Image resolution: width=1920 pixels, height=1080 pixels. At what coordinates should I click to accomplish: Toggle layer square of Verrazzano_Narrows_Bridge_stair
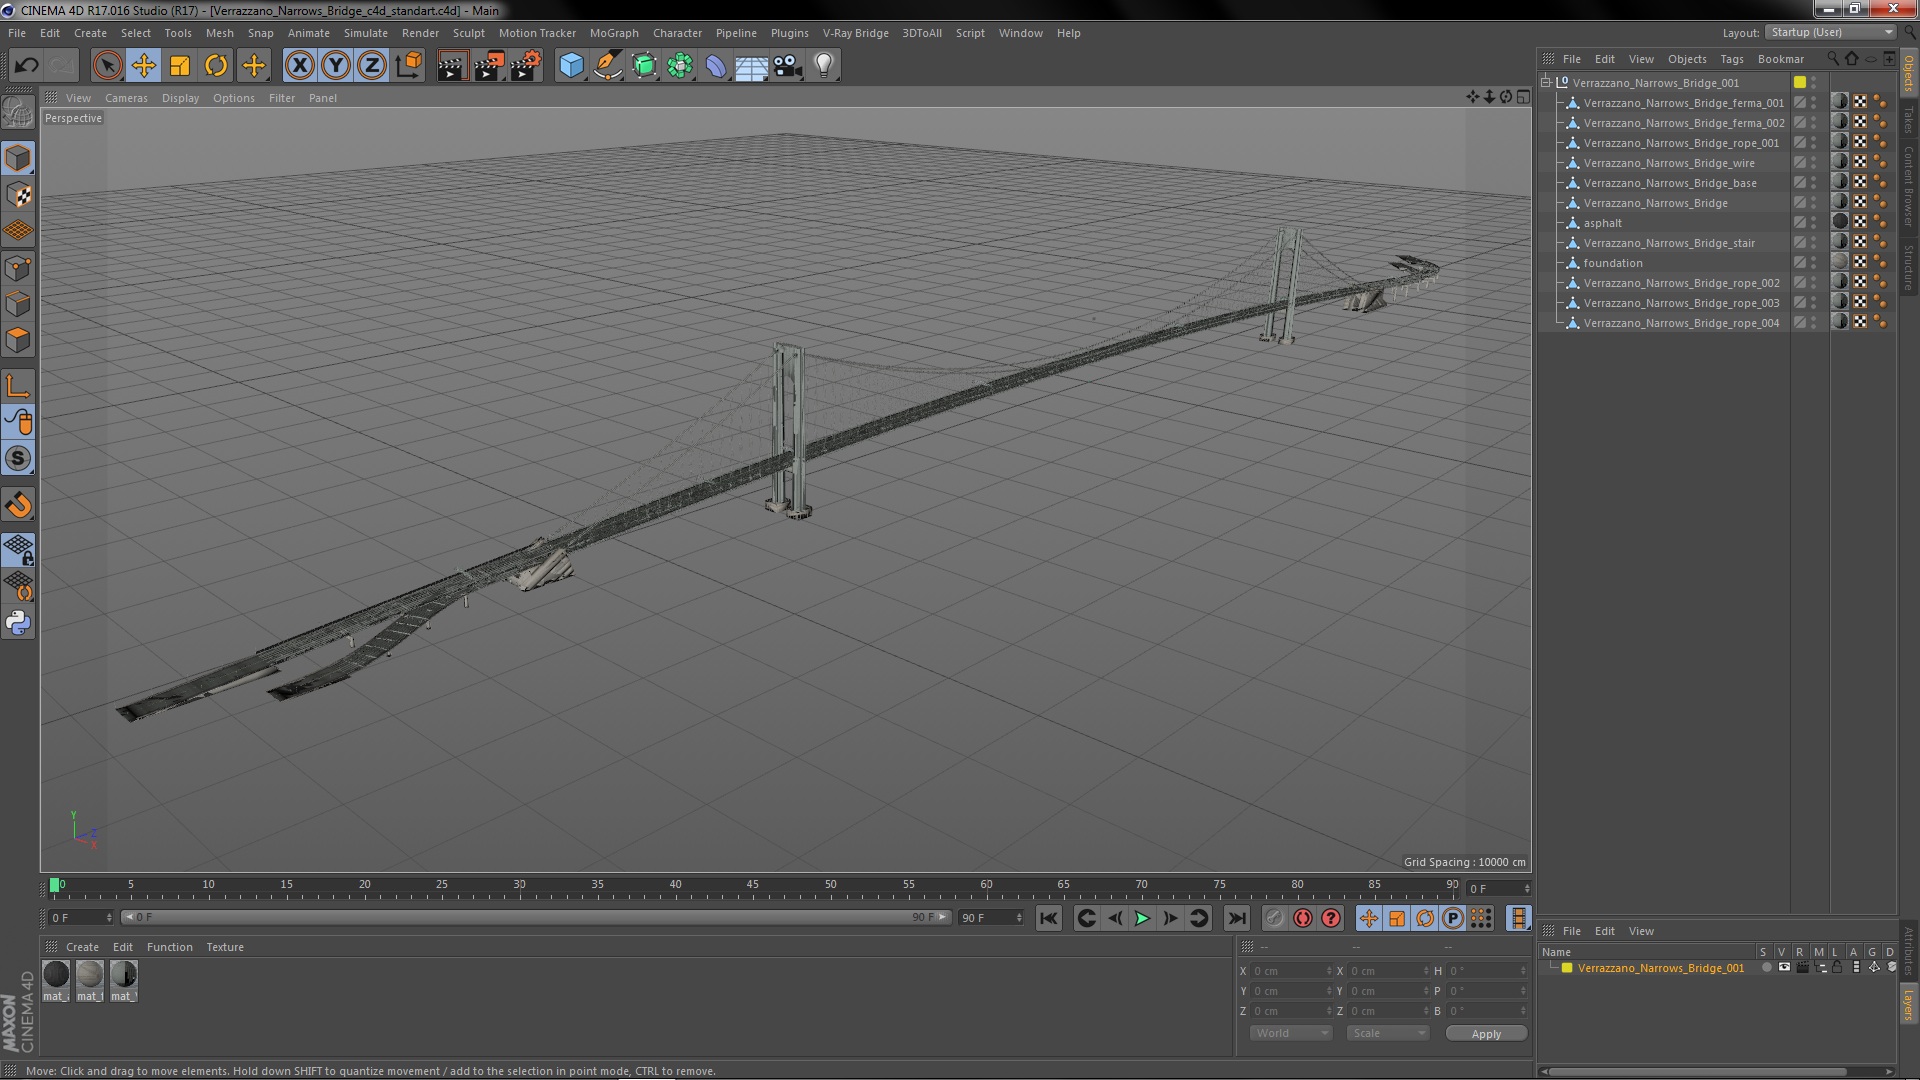pos(1799,243)
